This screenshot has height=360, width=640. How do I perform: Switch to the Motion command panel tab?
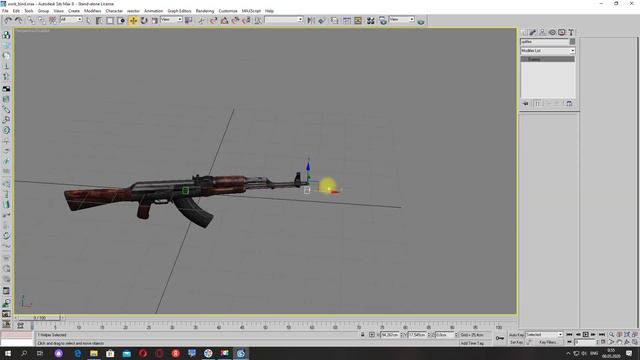coord(552,32)
